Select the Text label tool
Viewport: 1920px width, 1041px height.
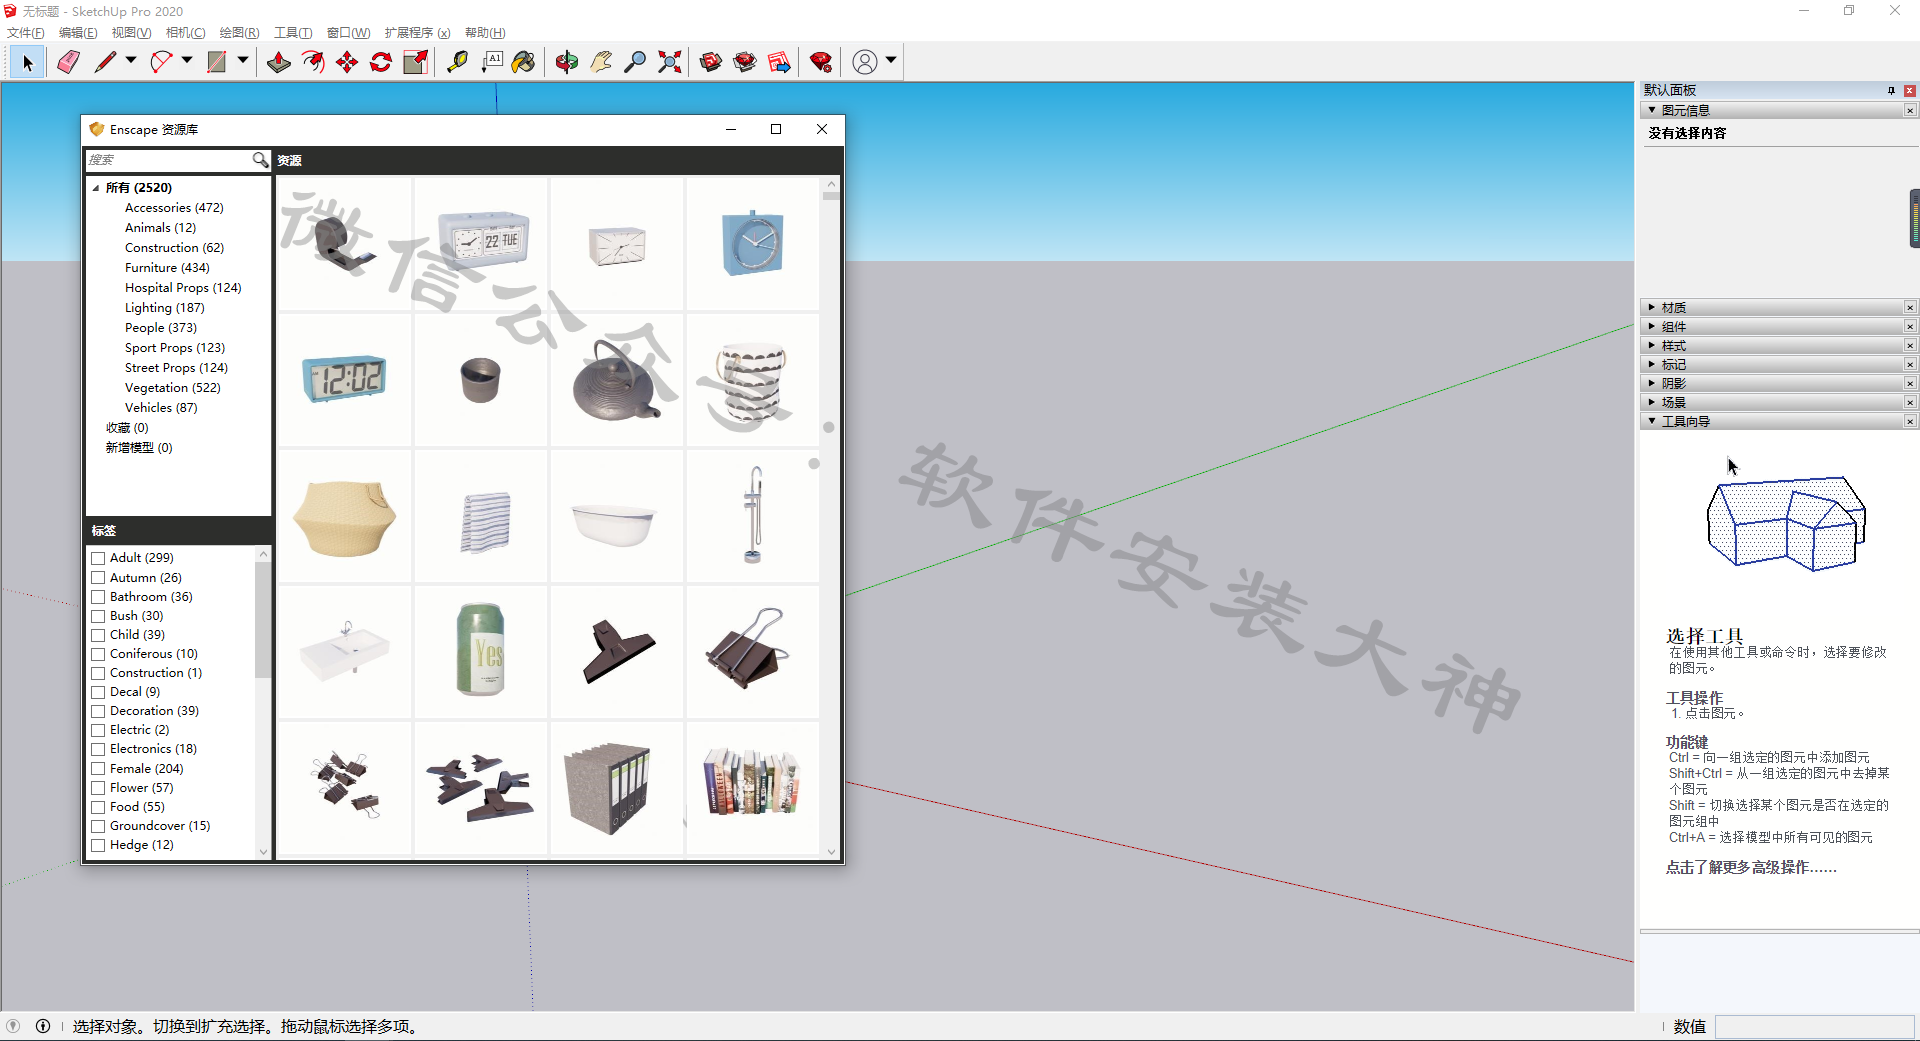(x=491, y=62)
